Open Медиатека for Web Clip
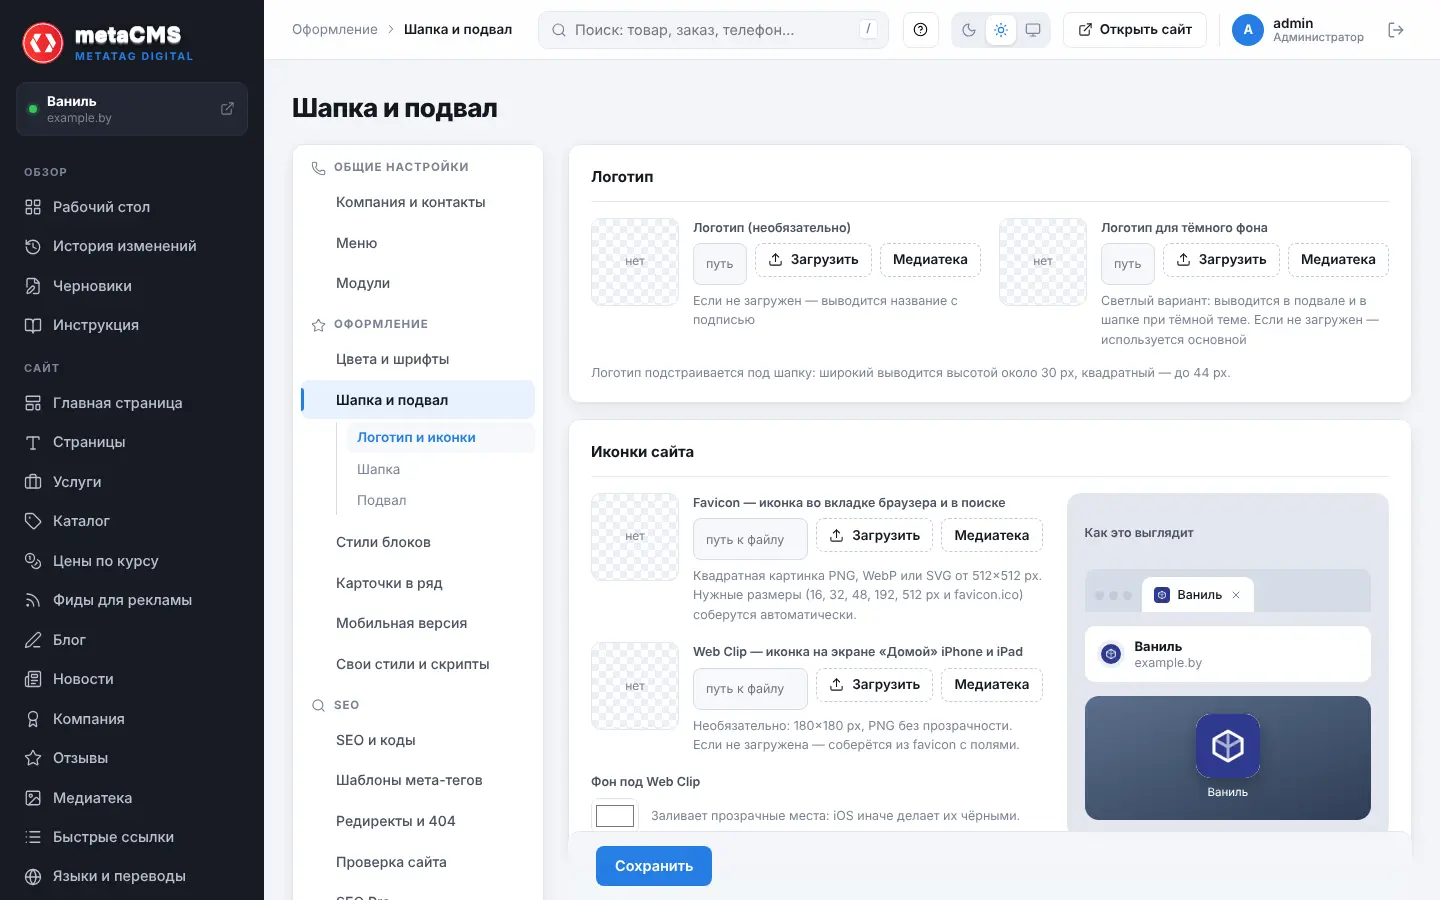This screenshot has width=1440, height=900. [x=992, y=685]
